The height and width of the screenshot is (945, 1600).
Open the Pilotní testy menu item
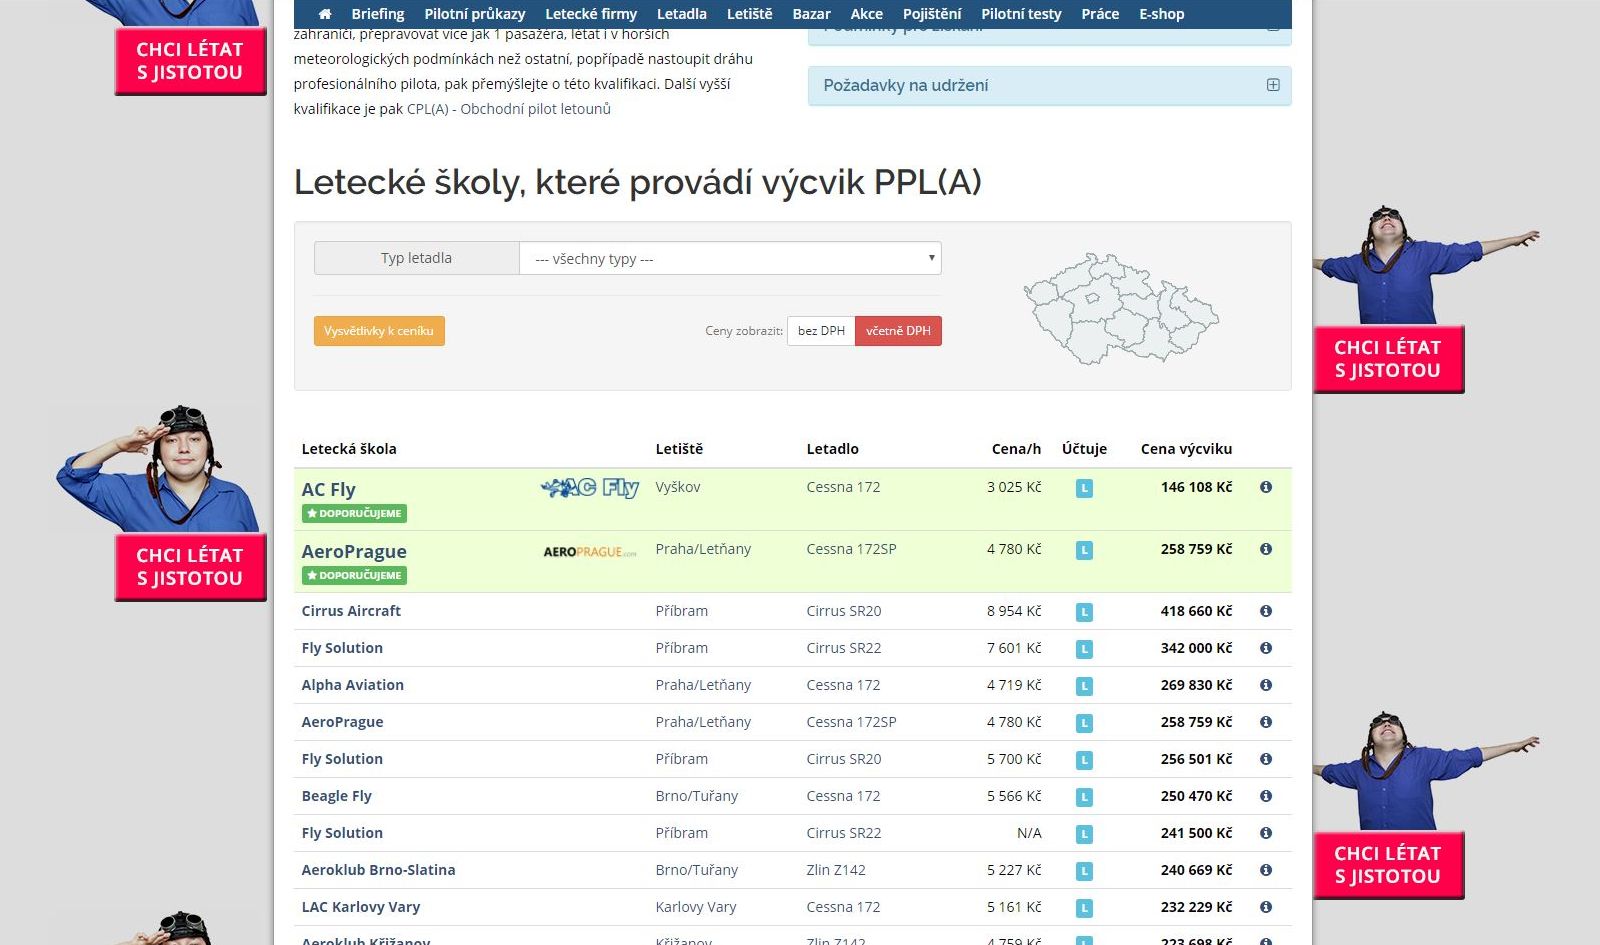coord(1021,14)
